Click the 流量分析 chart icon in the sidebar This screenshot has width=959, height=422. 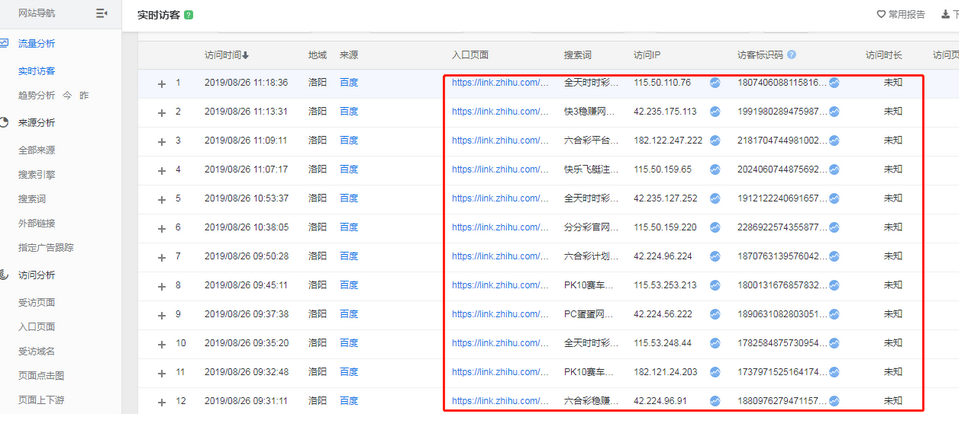pos(6,43)
